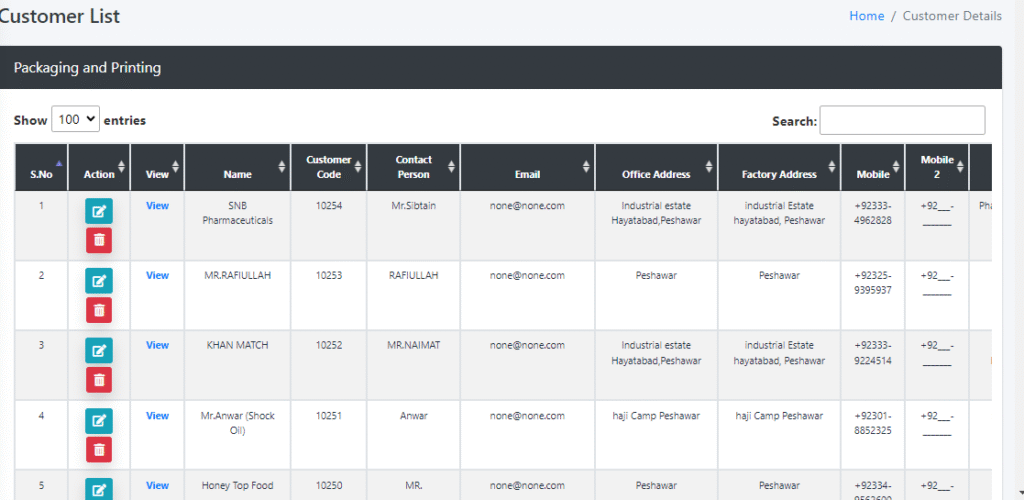Click contact person Mr.Sibtain
The image size is (1024, 500).
click(413, 206)
